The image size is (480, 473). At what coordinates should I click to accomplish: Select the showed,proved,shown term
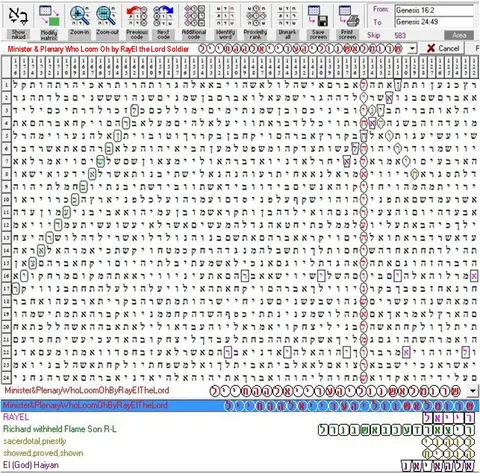pyautogui.click(x=43, y=453)
